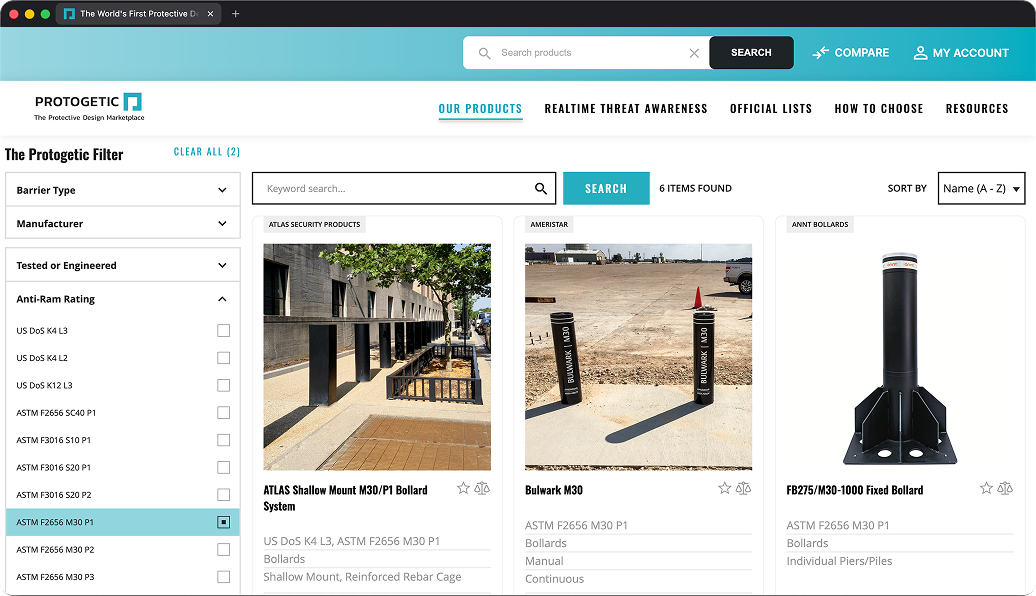Image resolution: width=1036 pixels, height=596 pixels.
Task: Check ASTM F2656 M30 P2 rating
Action: (x=223, y=550)
